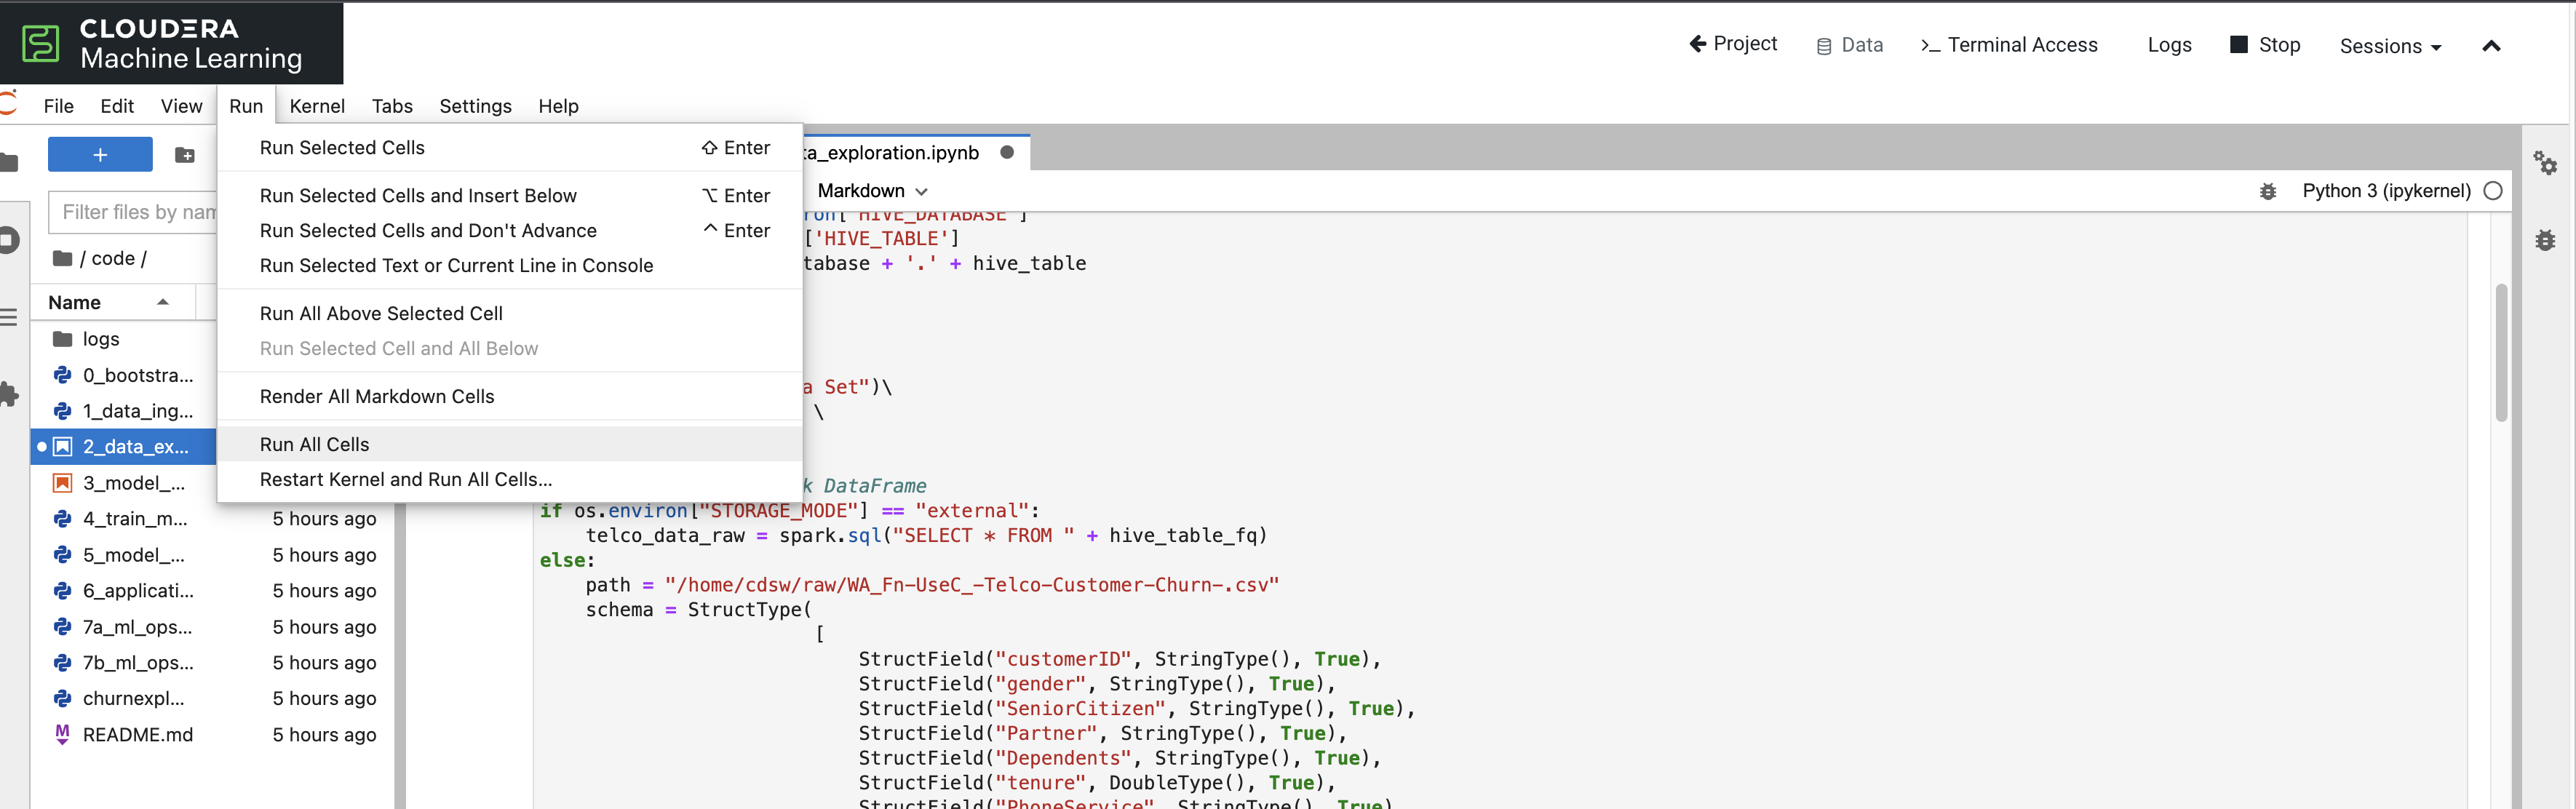2576x809 pixels.
Task: Click the notebook vertical scrollbar
Action: (2500, 352)
